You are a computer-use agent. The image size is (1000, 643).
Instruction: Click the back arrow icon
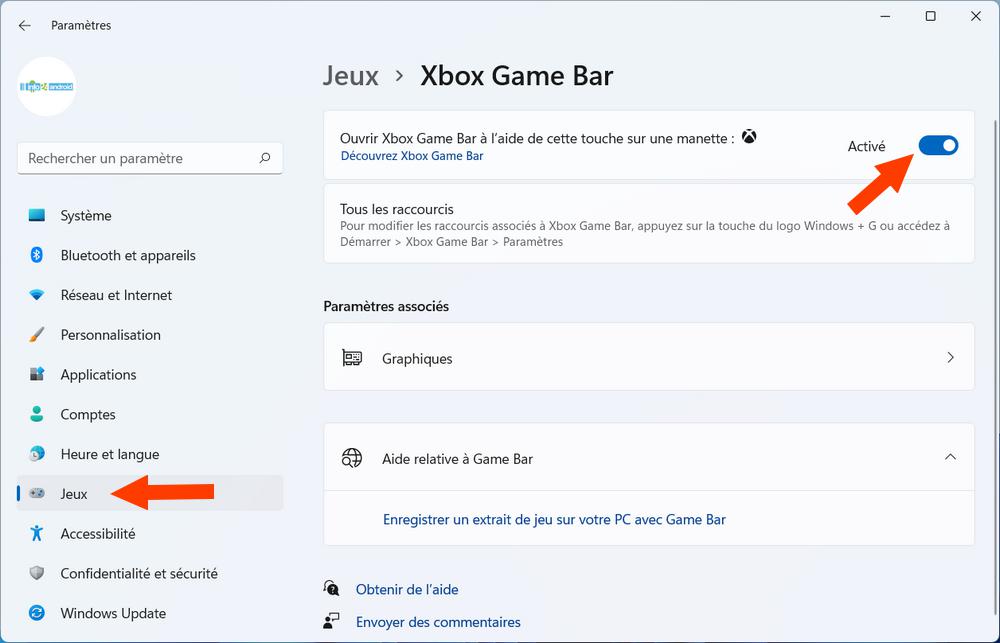tap(25, 26)
